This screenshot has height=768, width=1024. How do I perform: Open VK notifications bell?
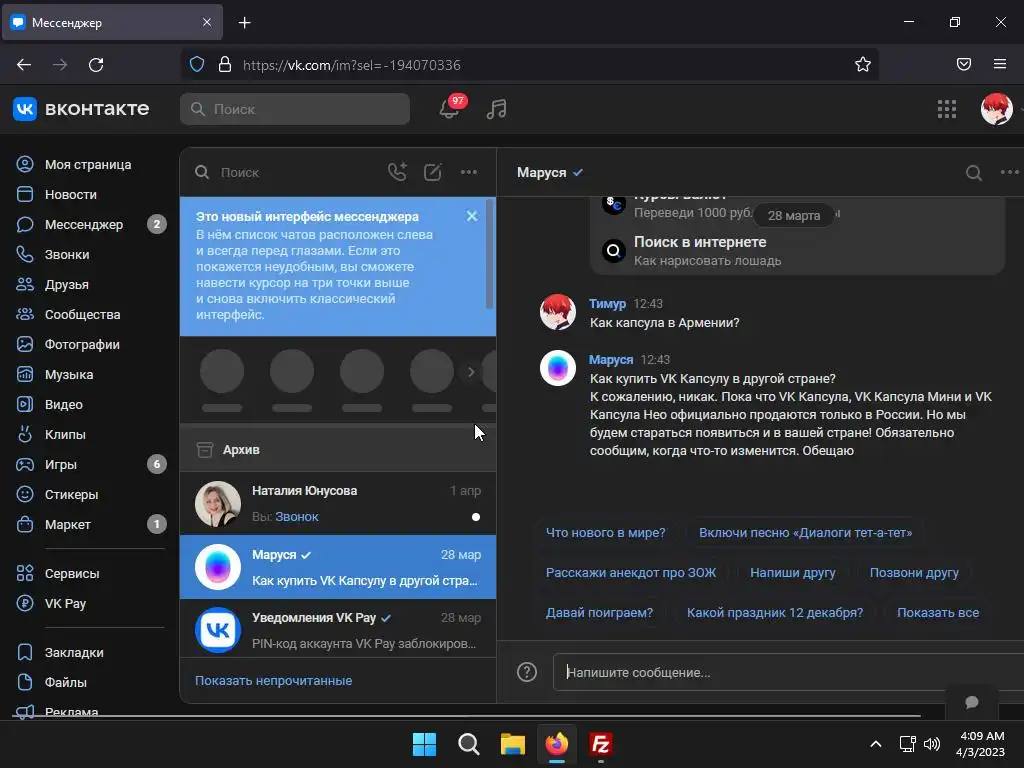pos(449,108)
